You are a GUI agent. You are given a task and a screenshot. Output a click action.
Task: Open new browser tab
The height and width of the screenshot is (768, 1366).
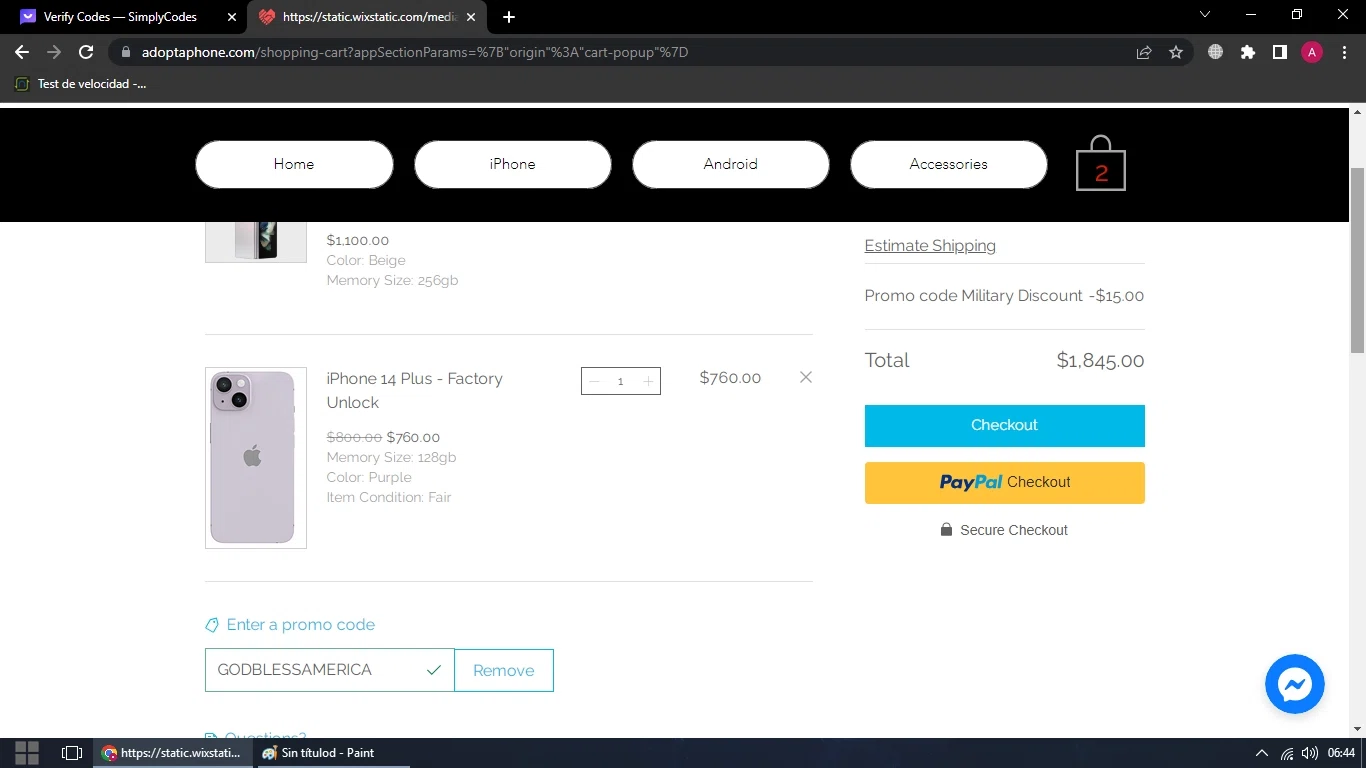pos(509,17)
